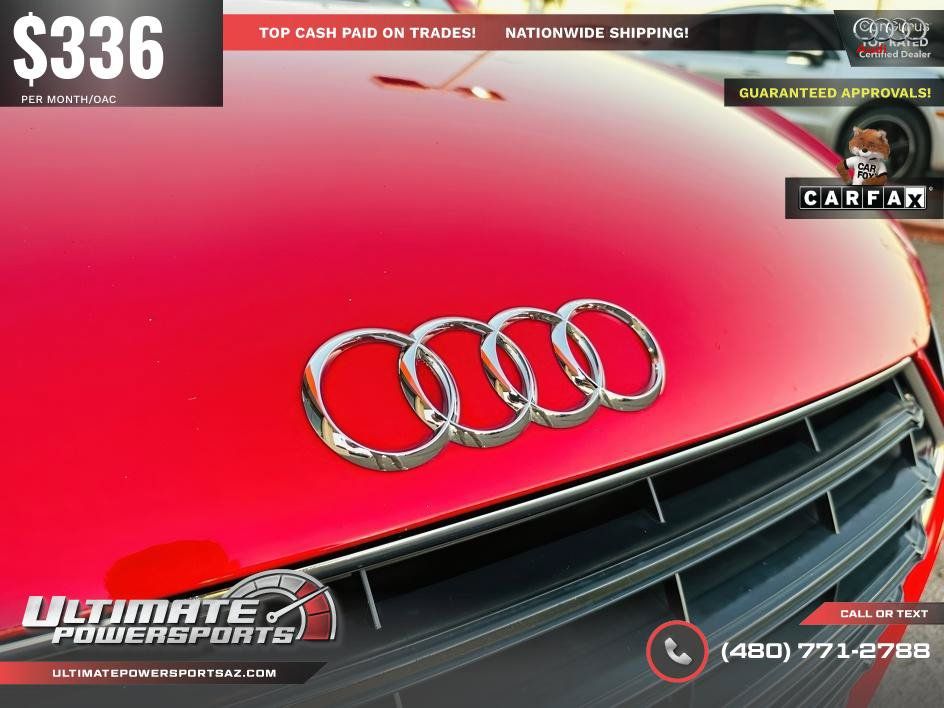The image size is (944, 708).
Task: Click the 'Nationwide Shipping!' text
Action: click(597, 33)
